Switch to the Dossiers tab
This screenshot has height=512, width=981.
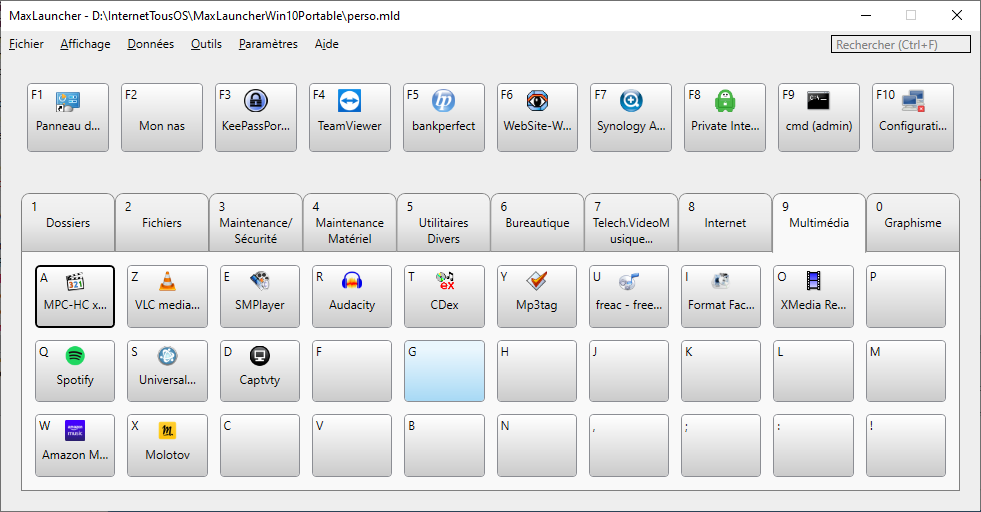(68, 222)
